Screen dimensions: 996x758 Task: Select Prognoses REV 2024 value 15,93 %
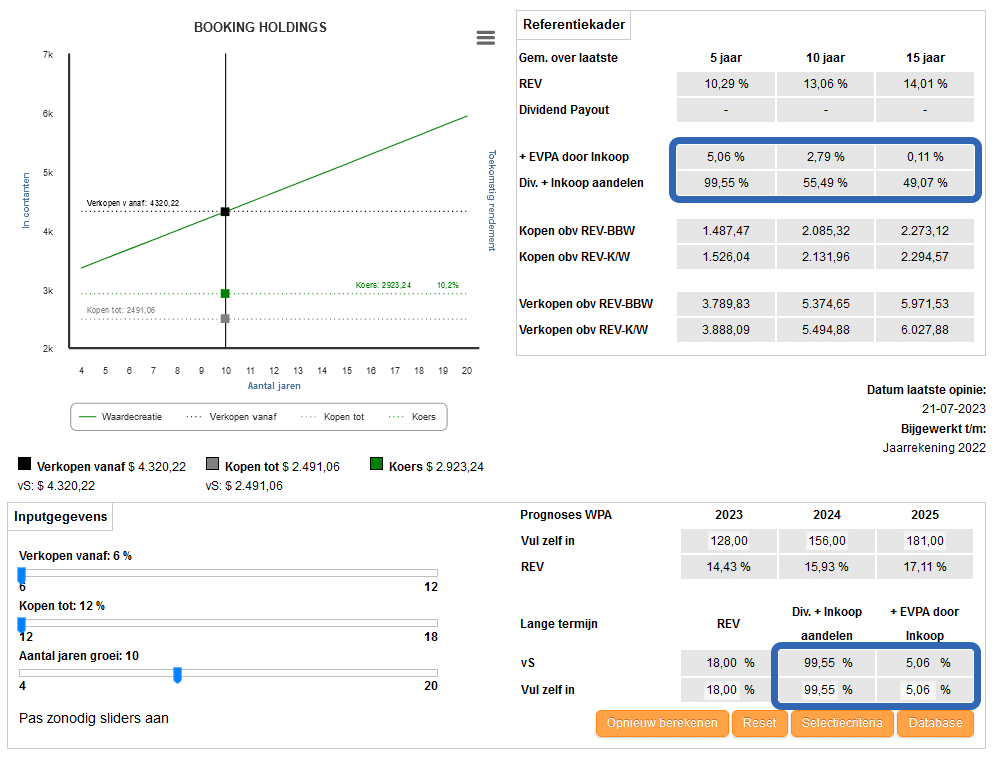(826, 567)
